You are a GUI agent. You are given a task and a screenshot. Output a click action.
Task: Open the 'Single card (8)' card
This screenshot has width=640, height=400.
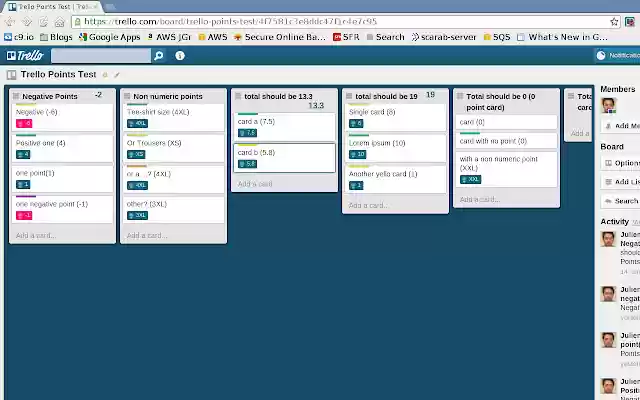[x=395, y=118]
